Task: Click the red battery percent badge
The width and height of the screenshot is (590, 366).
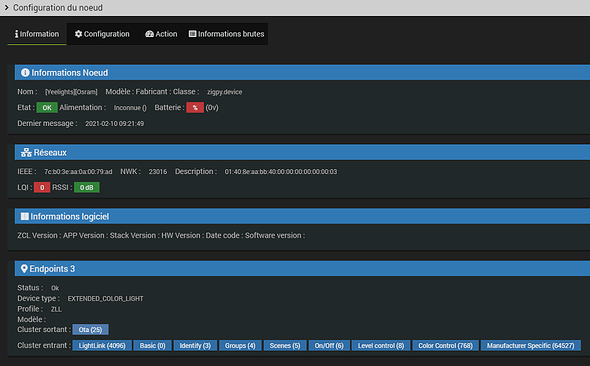Action: point(195,108)
